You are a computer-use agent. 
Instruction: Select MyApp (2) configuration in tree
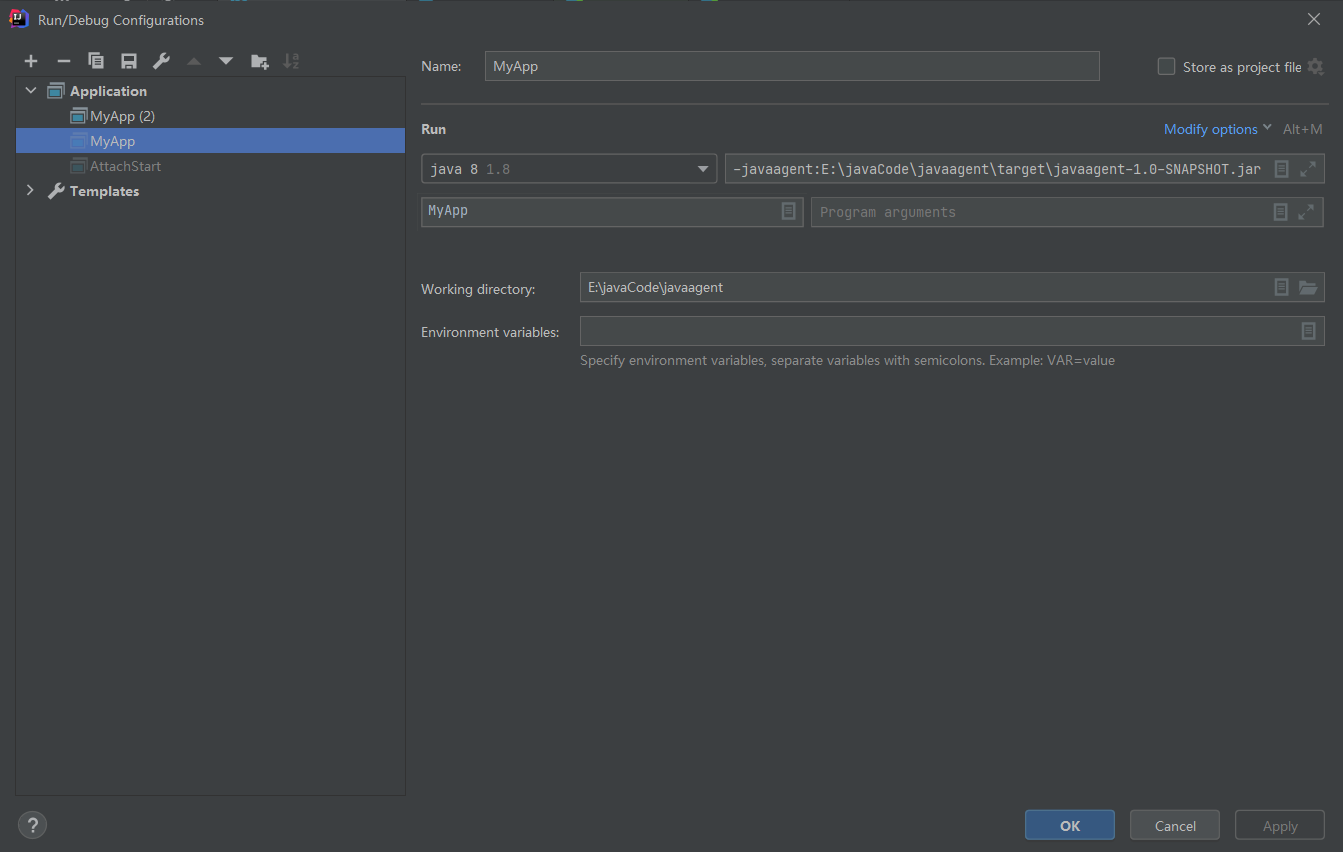point(122,116)
